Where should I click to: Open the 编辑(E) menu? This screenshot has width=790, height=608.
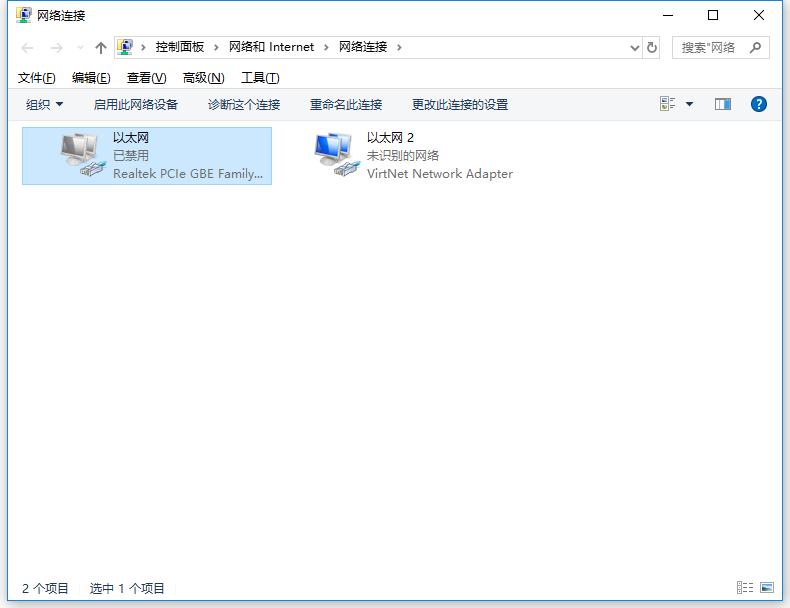click(x=91, y=78)
